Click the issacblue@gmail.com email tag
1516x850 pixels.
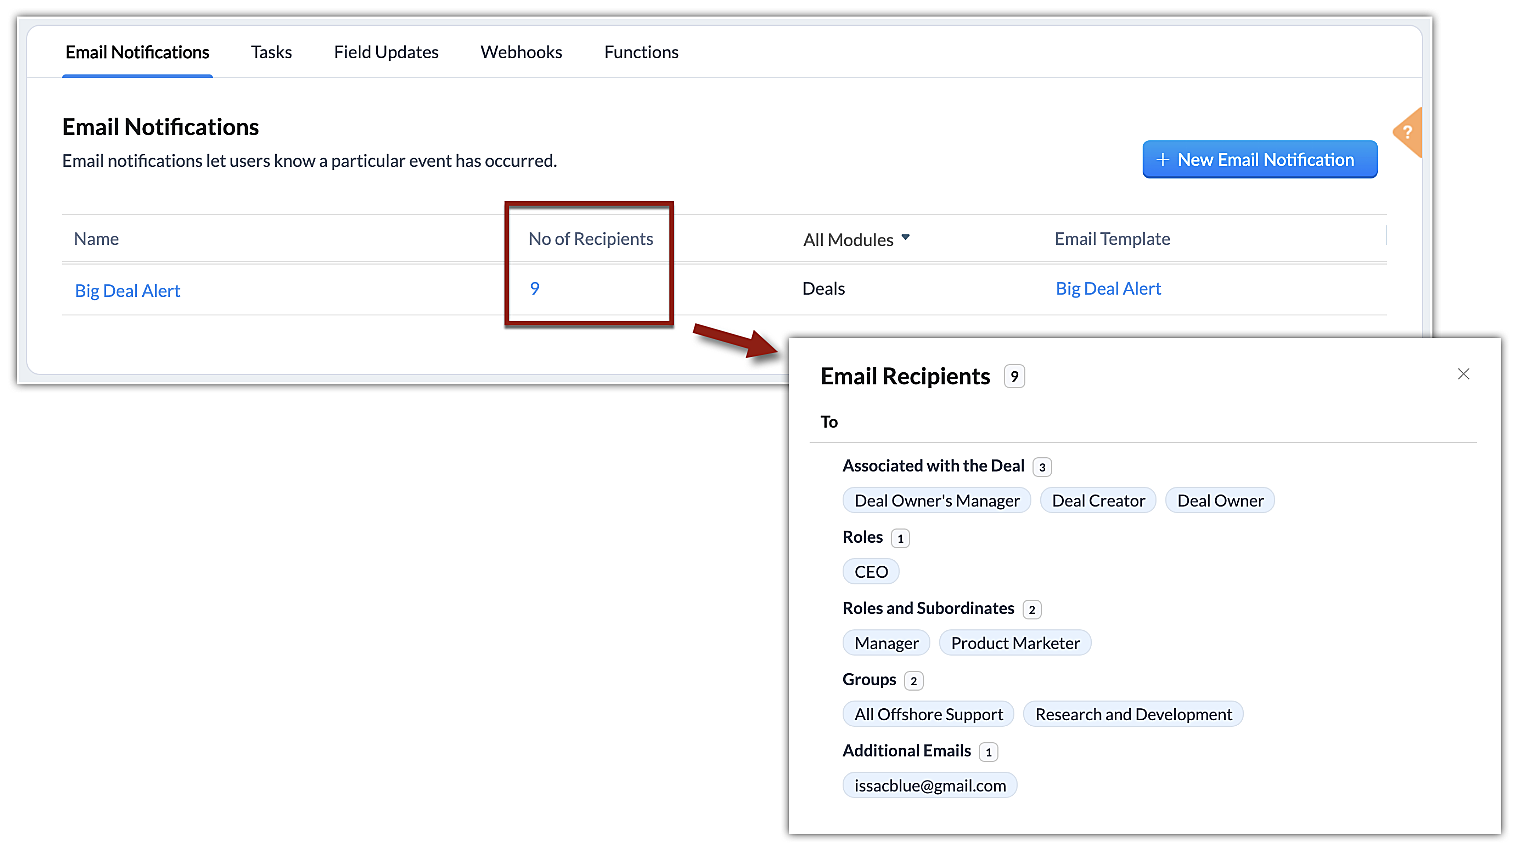[930, 786]
